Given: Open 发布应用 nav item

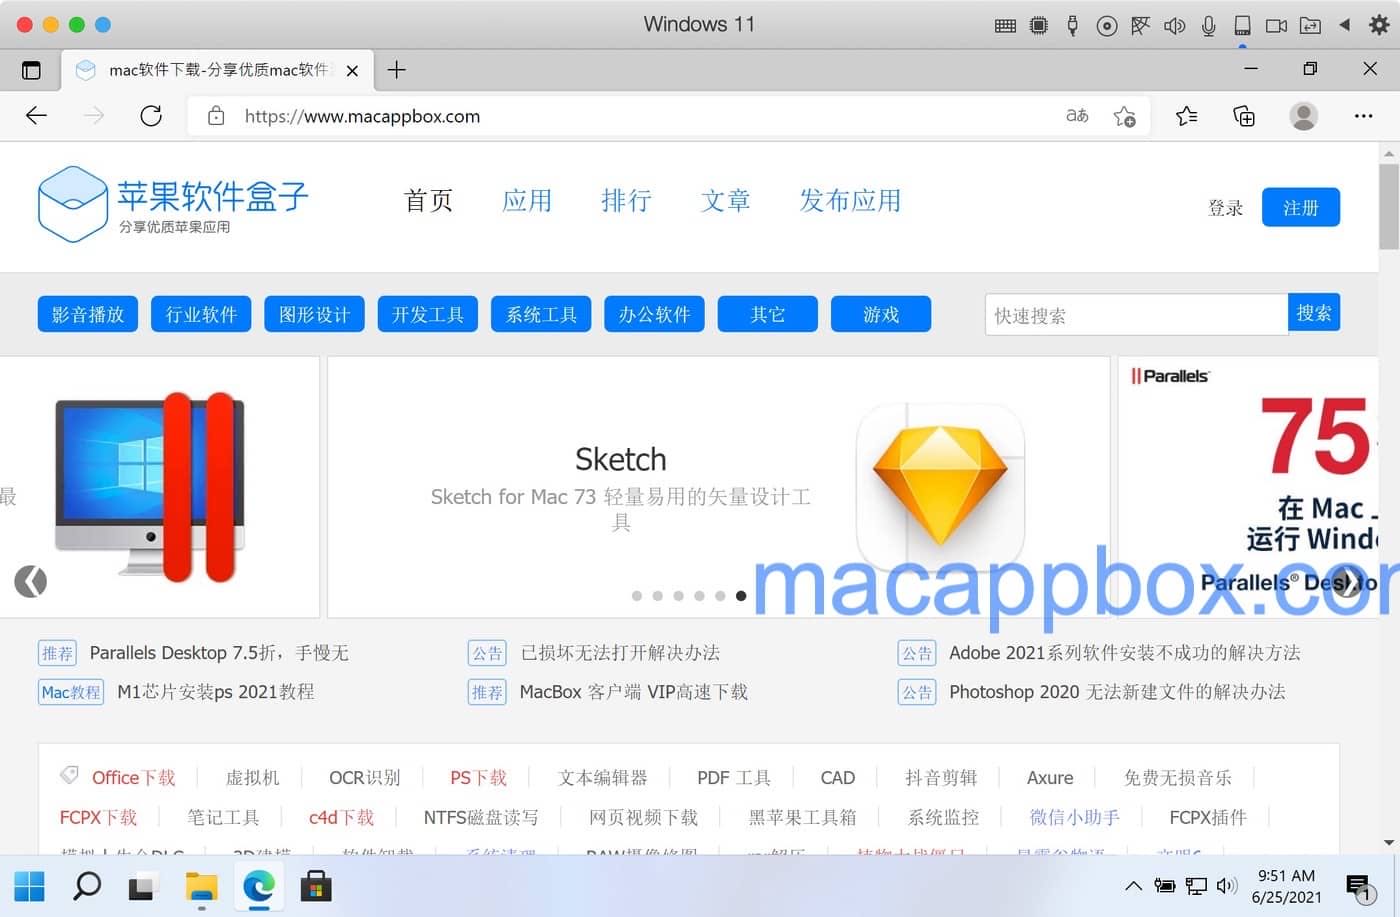Looking at the screenshot, I should 850,201.
